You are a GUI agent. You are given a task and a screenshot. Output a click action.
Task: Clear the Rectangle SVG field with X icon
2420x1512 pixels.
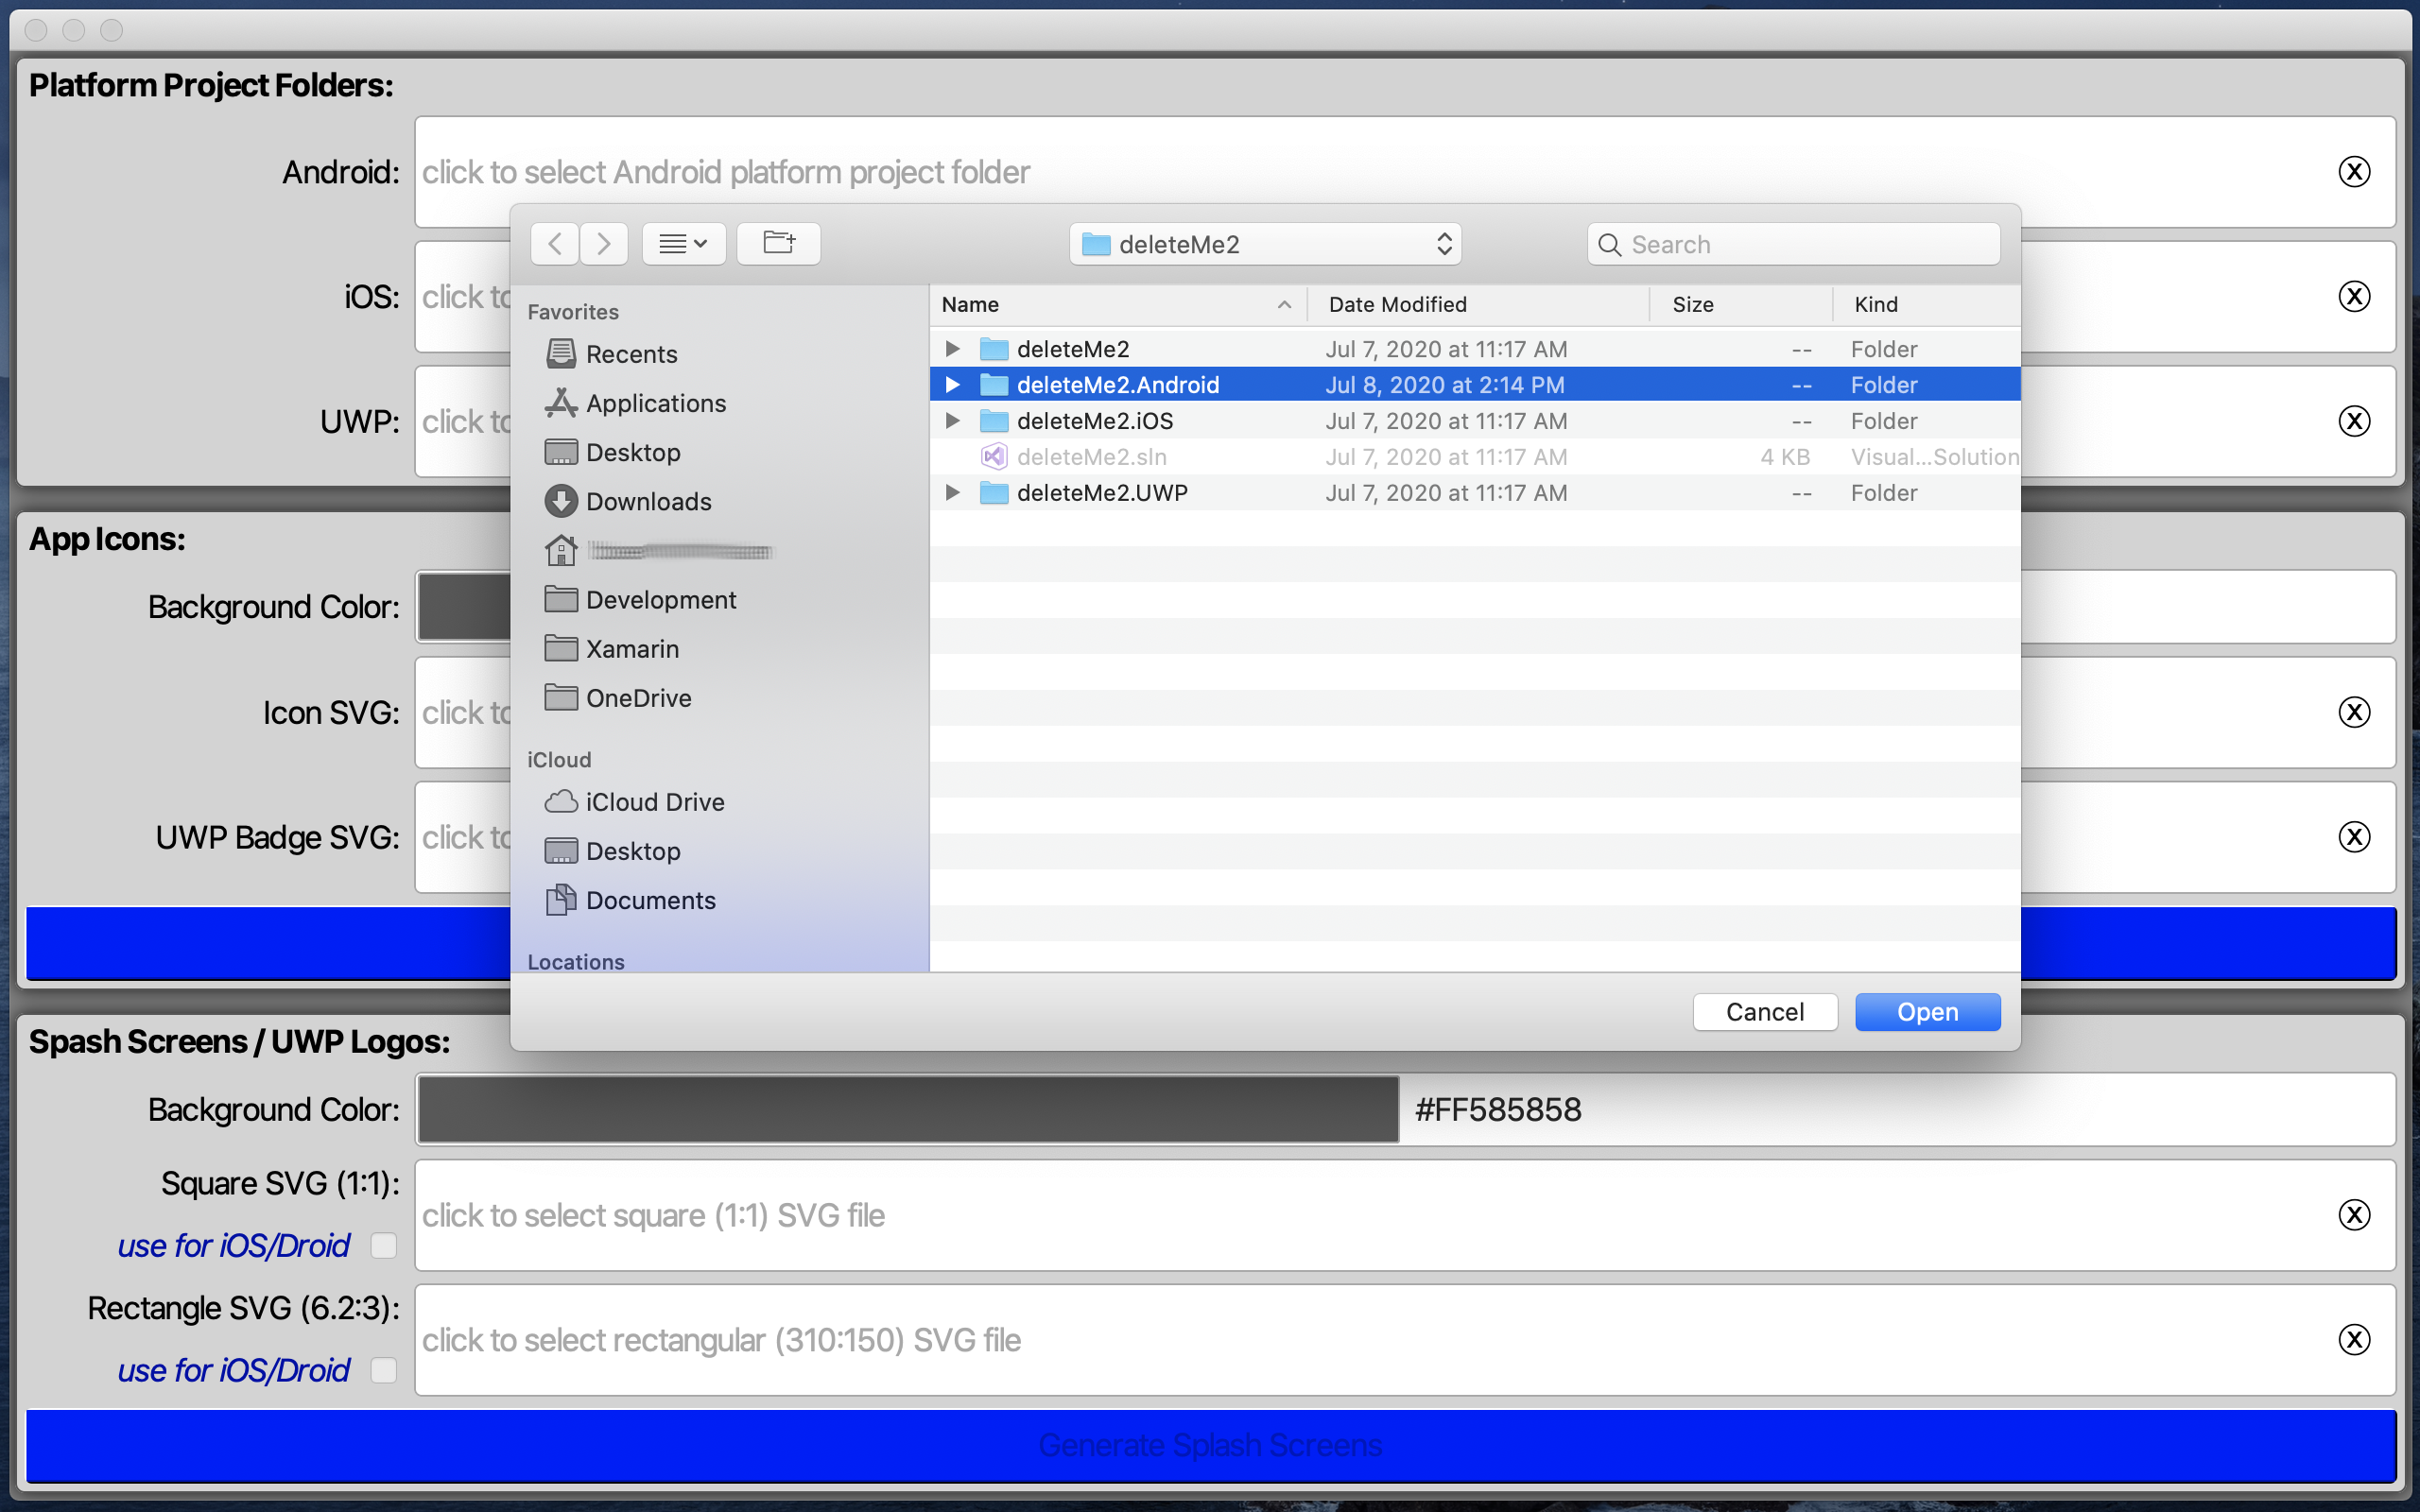pyautogui.click(x=2354, y=1340)
